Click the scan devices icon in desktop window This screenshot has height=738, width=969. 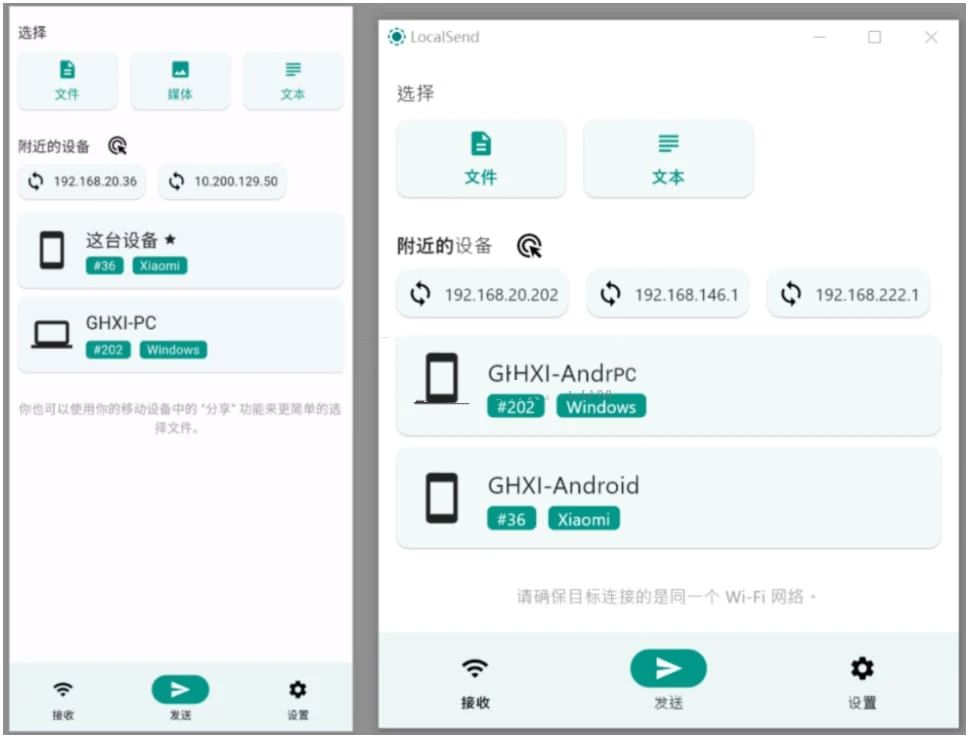coord(530,246)
